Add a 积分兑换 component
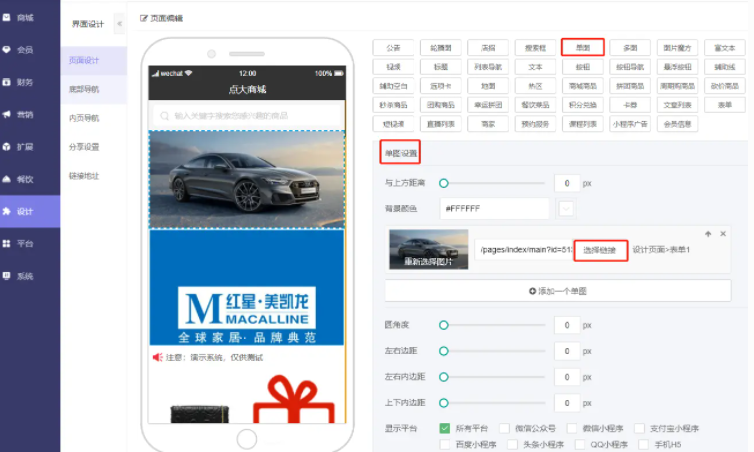Viewport: 754px width, 452px height. click(x=583, y=105)
